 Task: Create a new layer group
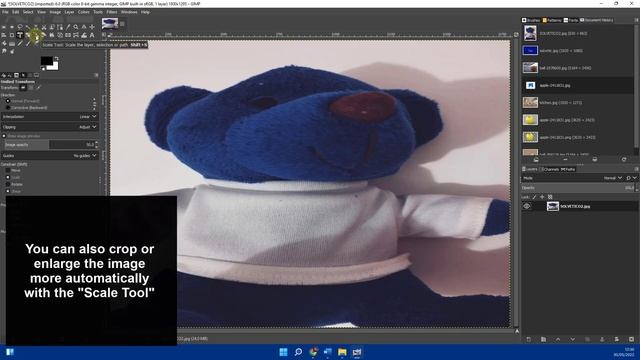tap(543, 339)
